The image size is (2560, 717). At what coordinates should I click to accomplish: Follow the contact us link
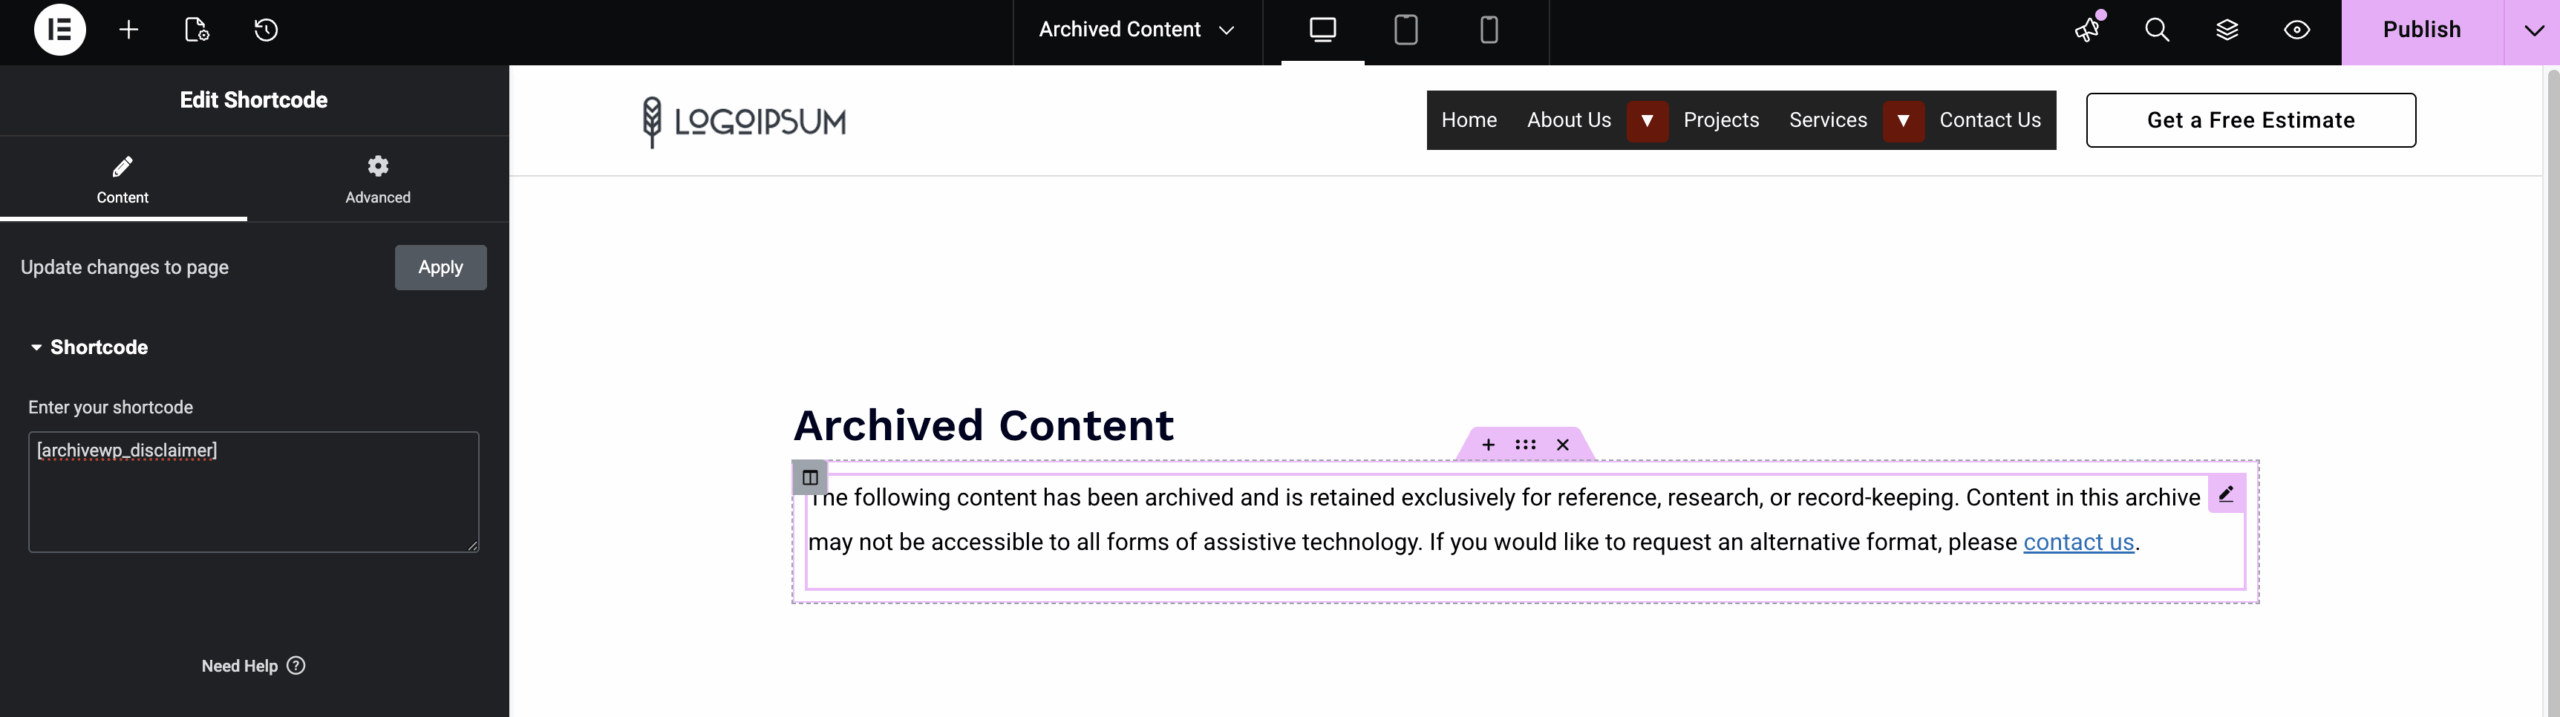pos(2079,542)
